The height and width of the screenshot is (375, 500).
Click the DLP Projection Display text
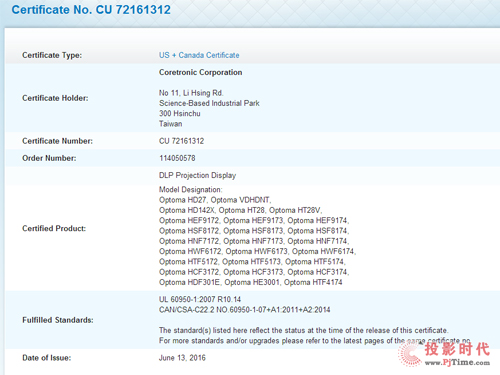(x=197, y=175)
